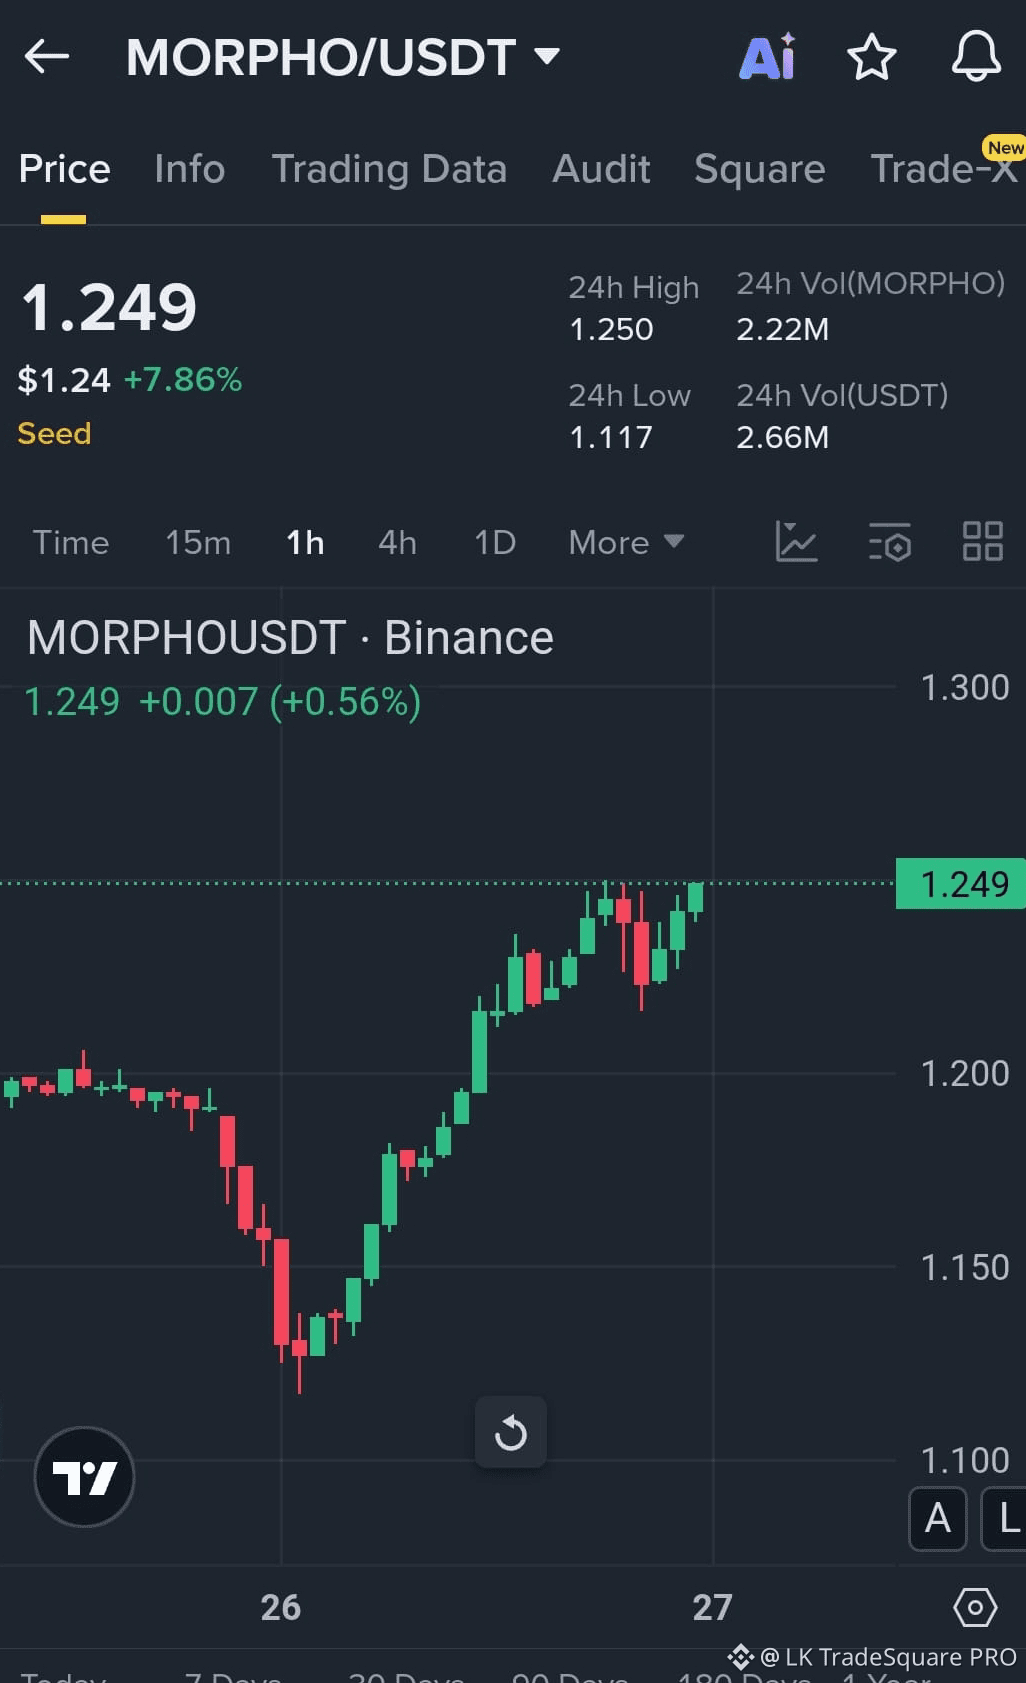Set a price alert with bell icon
The width and height of the screenshot is (1026, 1683).
tap(976, 57)
